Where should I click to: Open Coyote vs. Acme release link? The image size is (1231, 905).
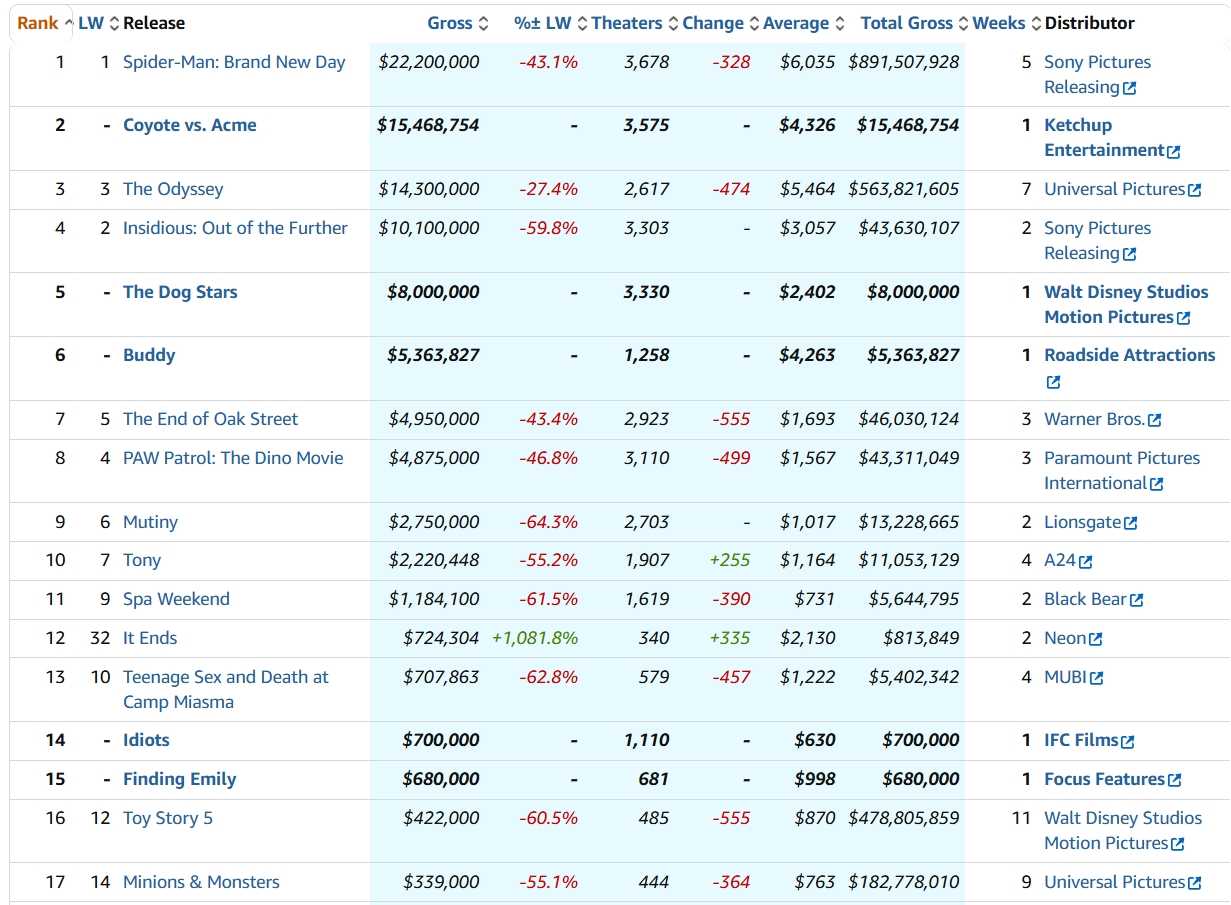tap(190, 125)
